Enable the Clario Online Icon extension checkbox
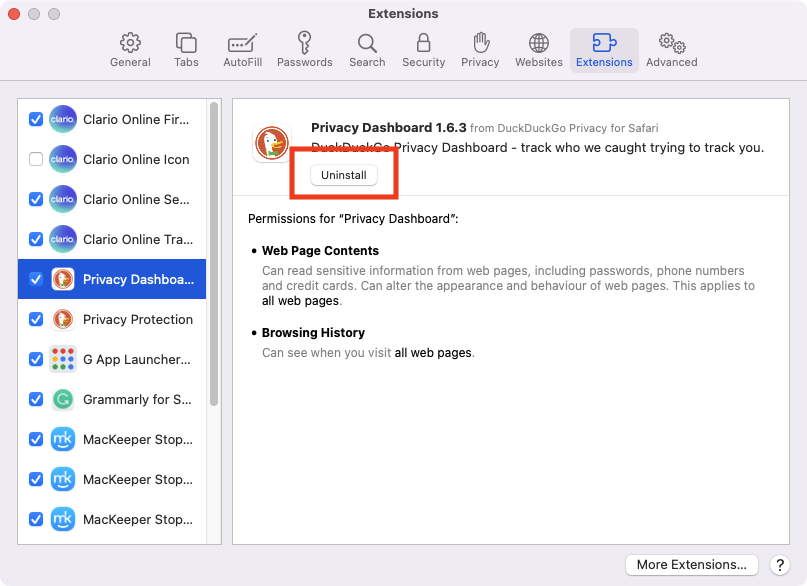 pos(36,159)
